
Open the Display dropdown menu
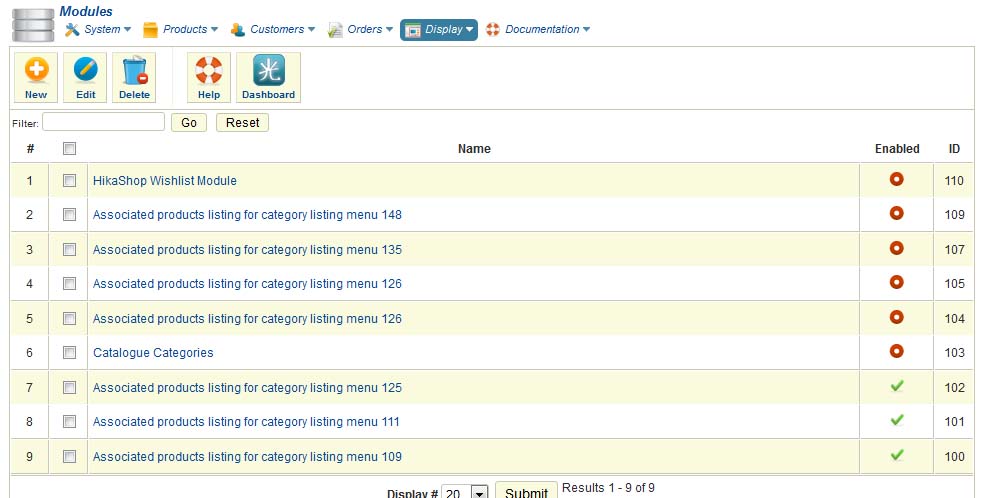[439, 29]
